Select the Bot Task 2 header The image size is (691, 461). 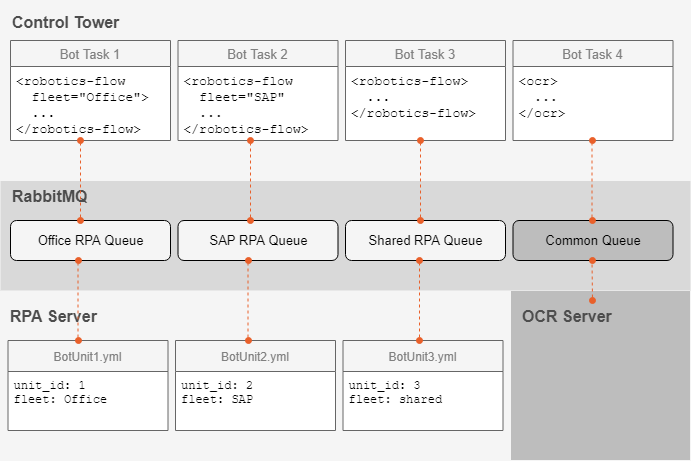pyautogui.click(x=258, y=54)
